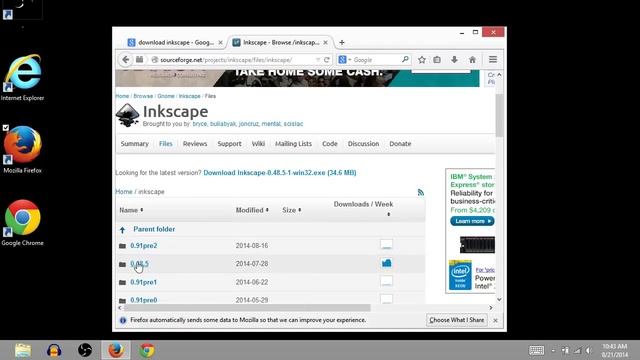Open the 0.48.5 folder link
Screen dimensions: 640x360
click(139, 264)
